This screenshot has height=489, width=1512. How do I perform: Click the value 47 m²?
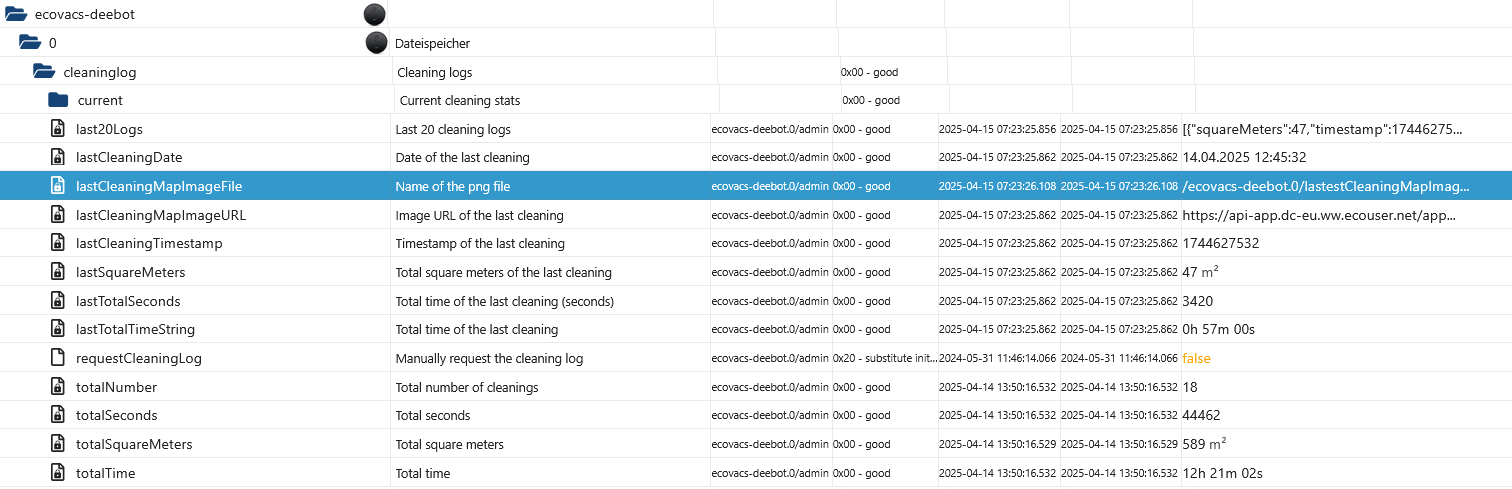(x=1200, y=272)
